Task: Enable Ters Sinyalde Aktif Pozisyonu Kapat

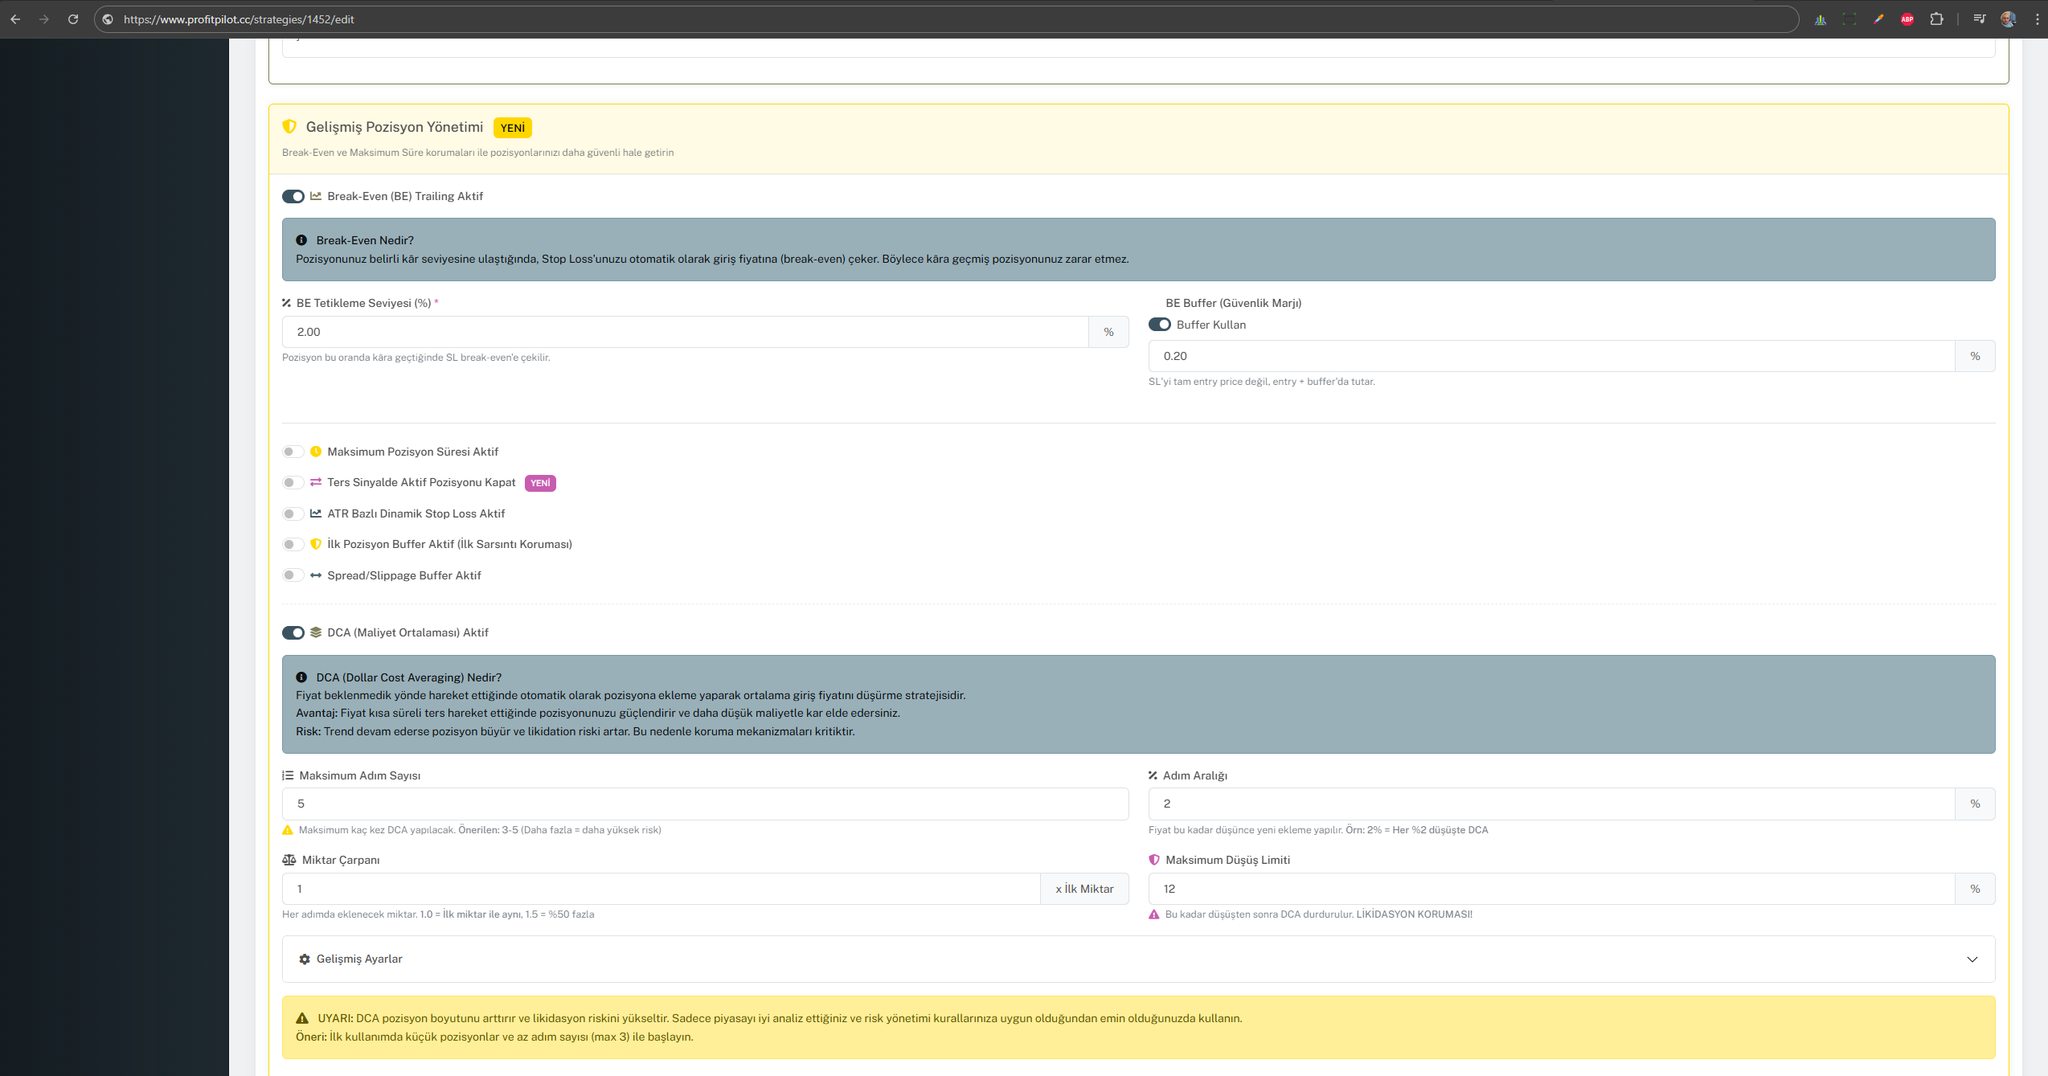Action: pos(292,483)
